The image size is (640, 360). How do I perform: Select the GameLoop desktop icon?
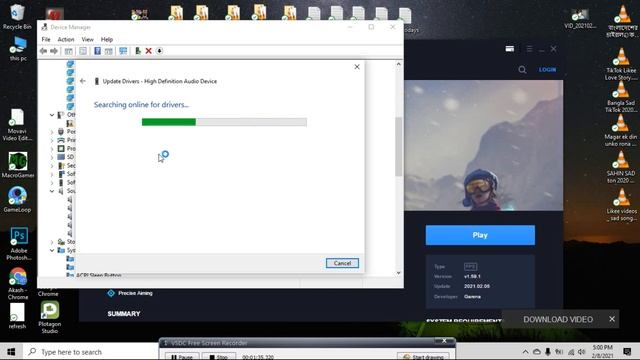coord(17,199)
